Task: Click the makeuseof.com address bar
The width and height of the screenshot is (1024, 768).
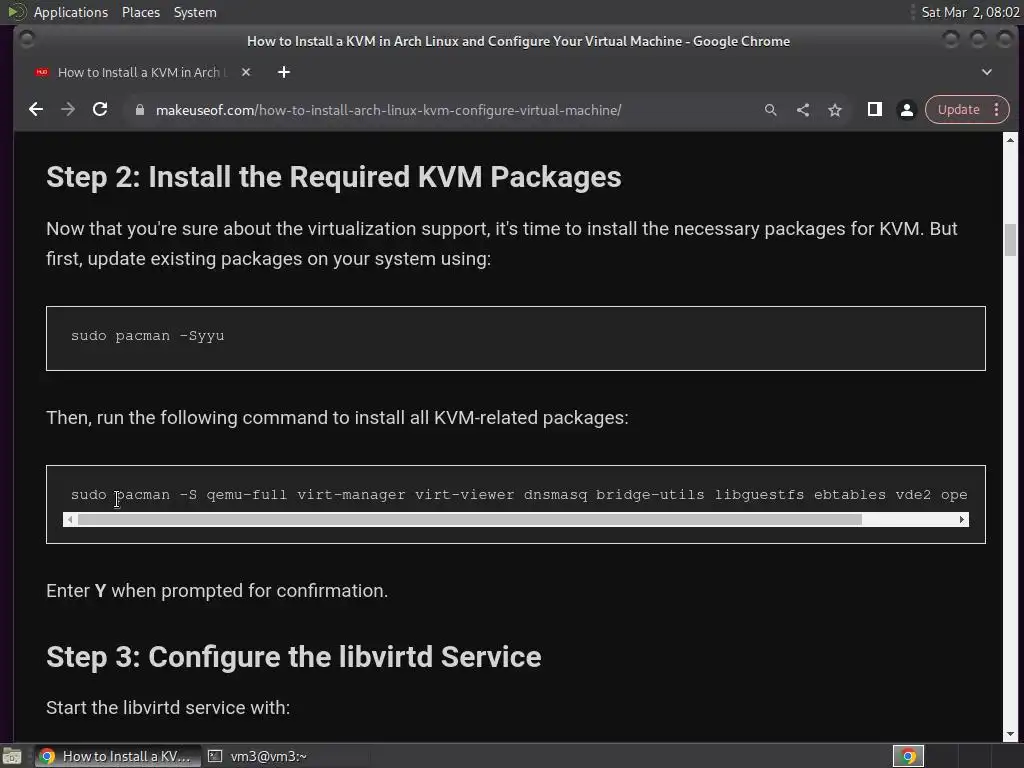Action: pos(450,110)
